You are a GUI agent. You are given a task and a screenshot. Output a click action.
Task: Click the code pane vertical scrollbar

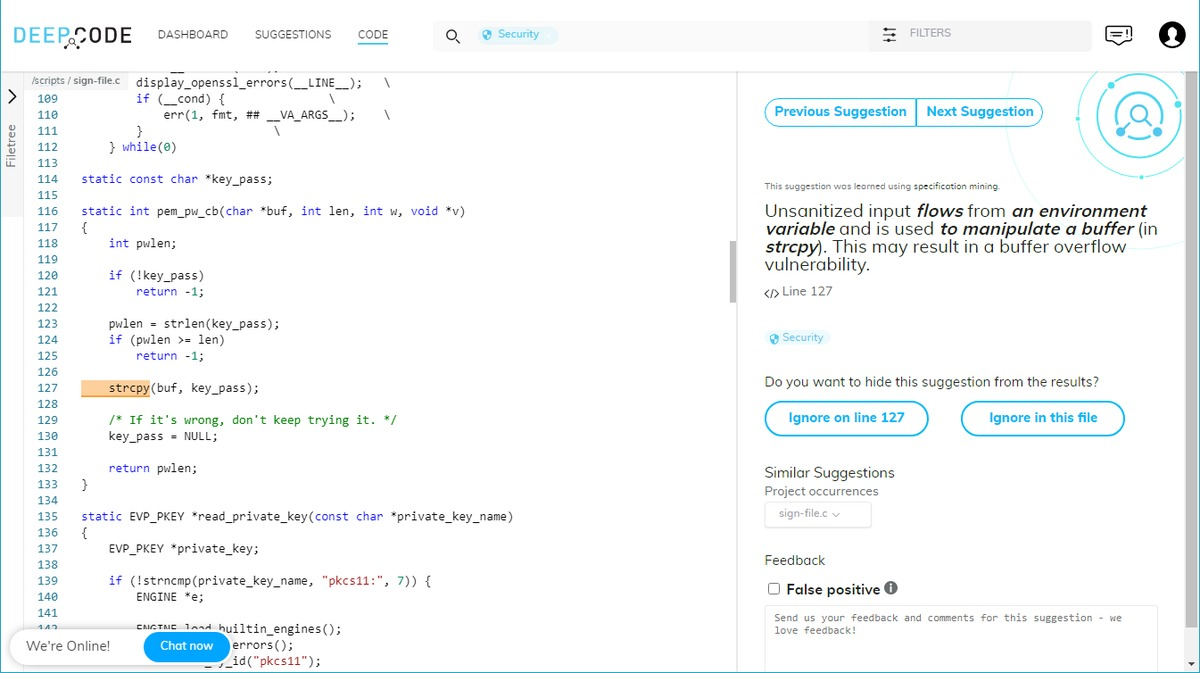733,271
